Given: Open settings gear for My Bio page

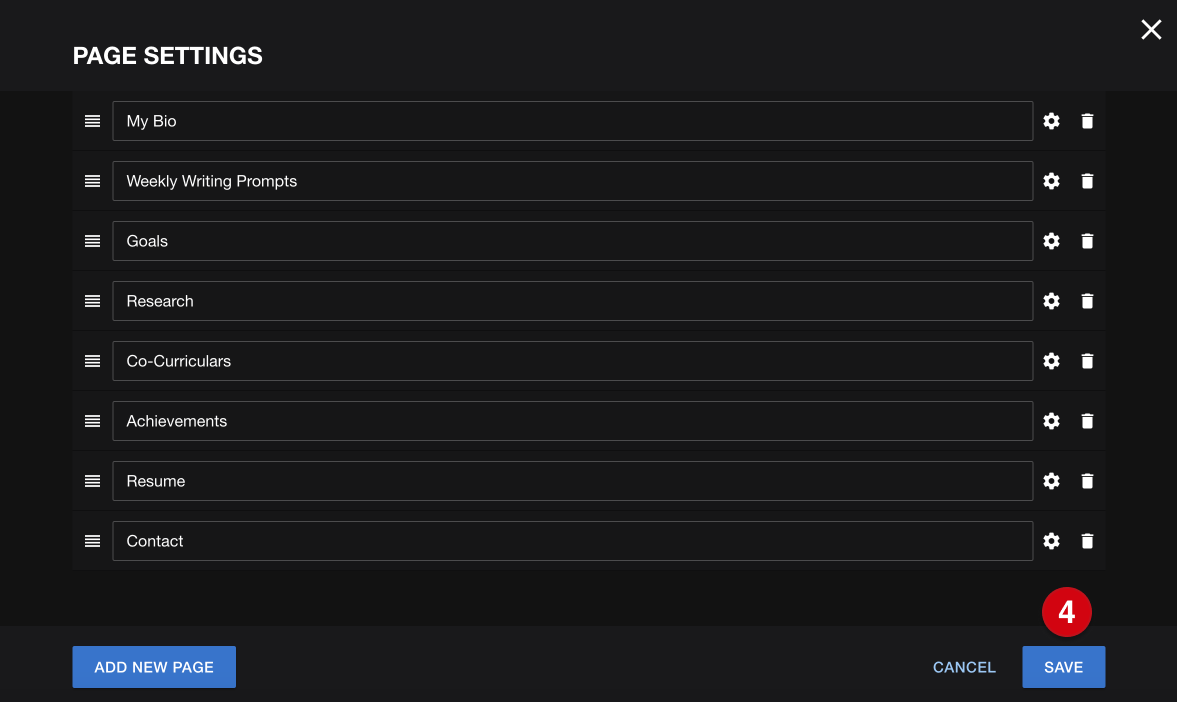Looking at the screenshot, I should [x=1051, y=121].
